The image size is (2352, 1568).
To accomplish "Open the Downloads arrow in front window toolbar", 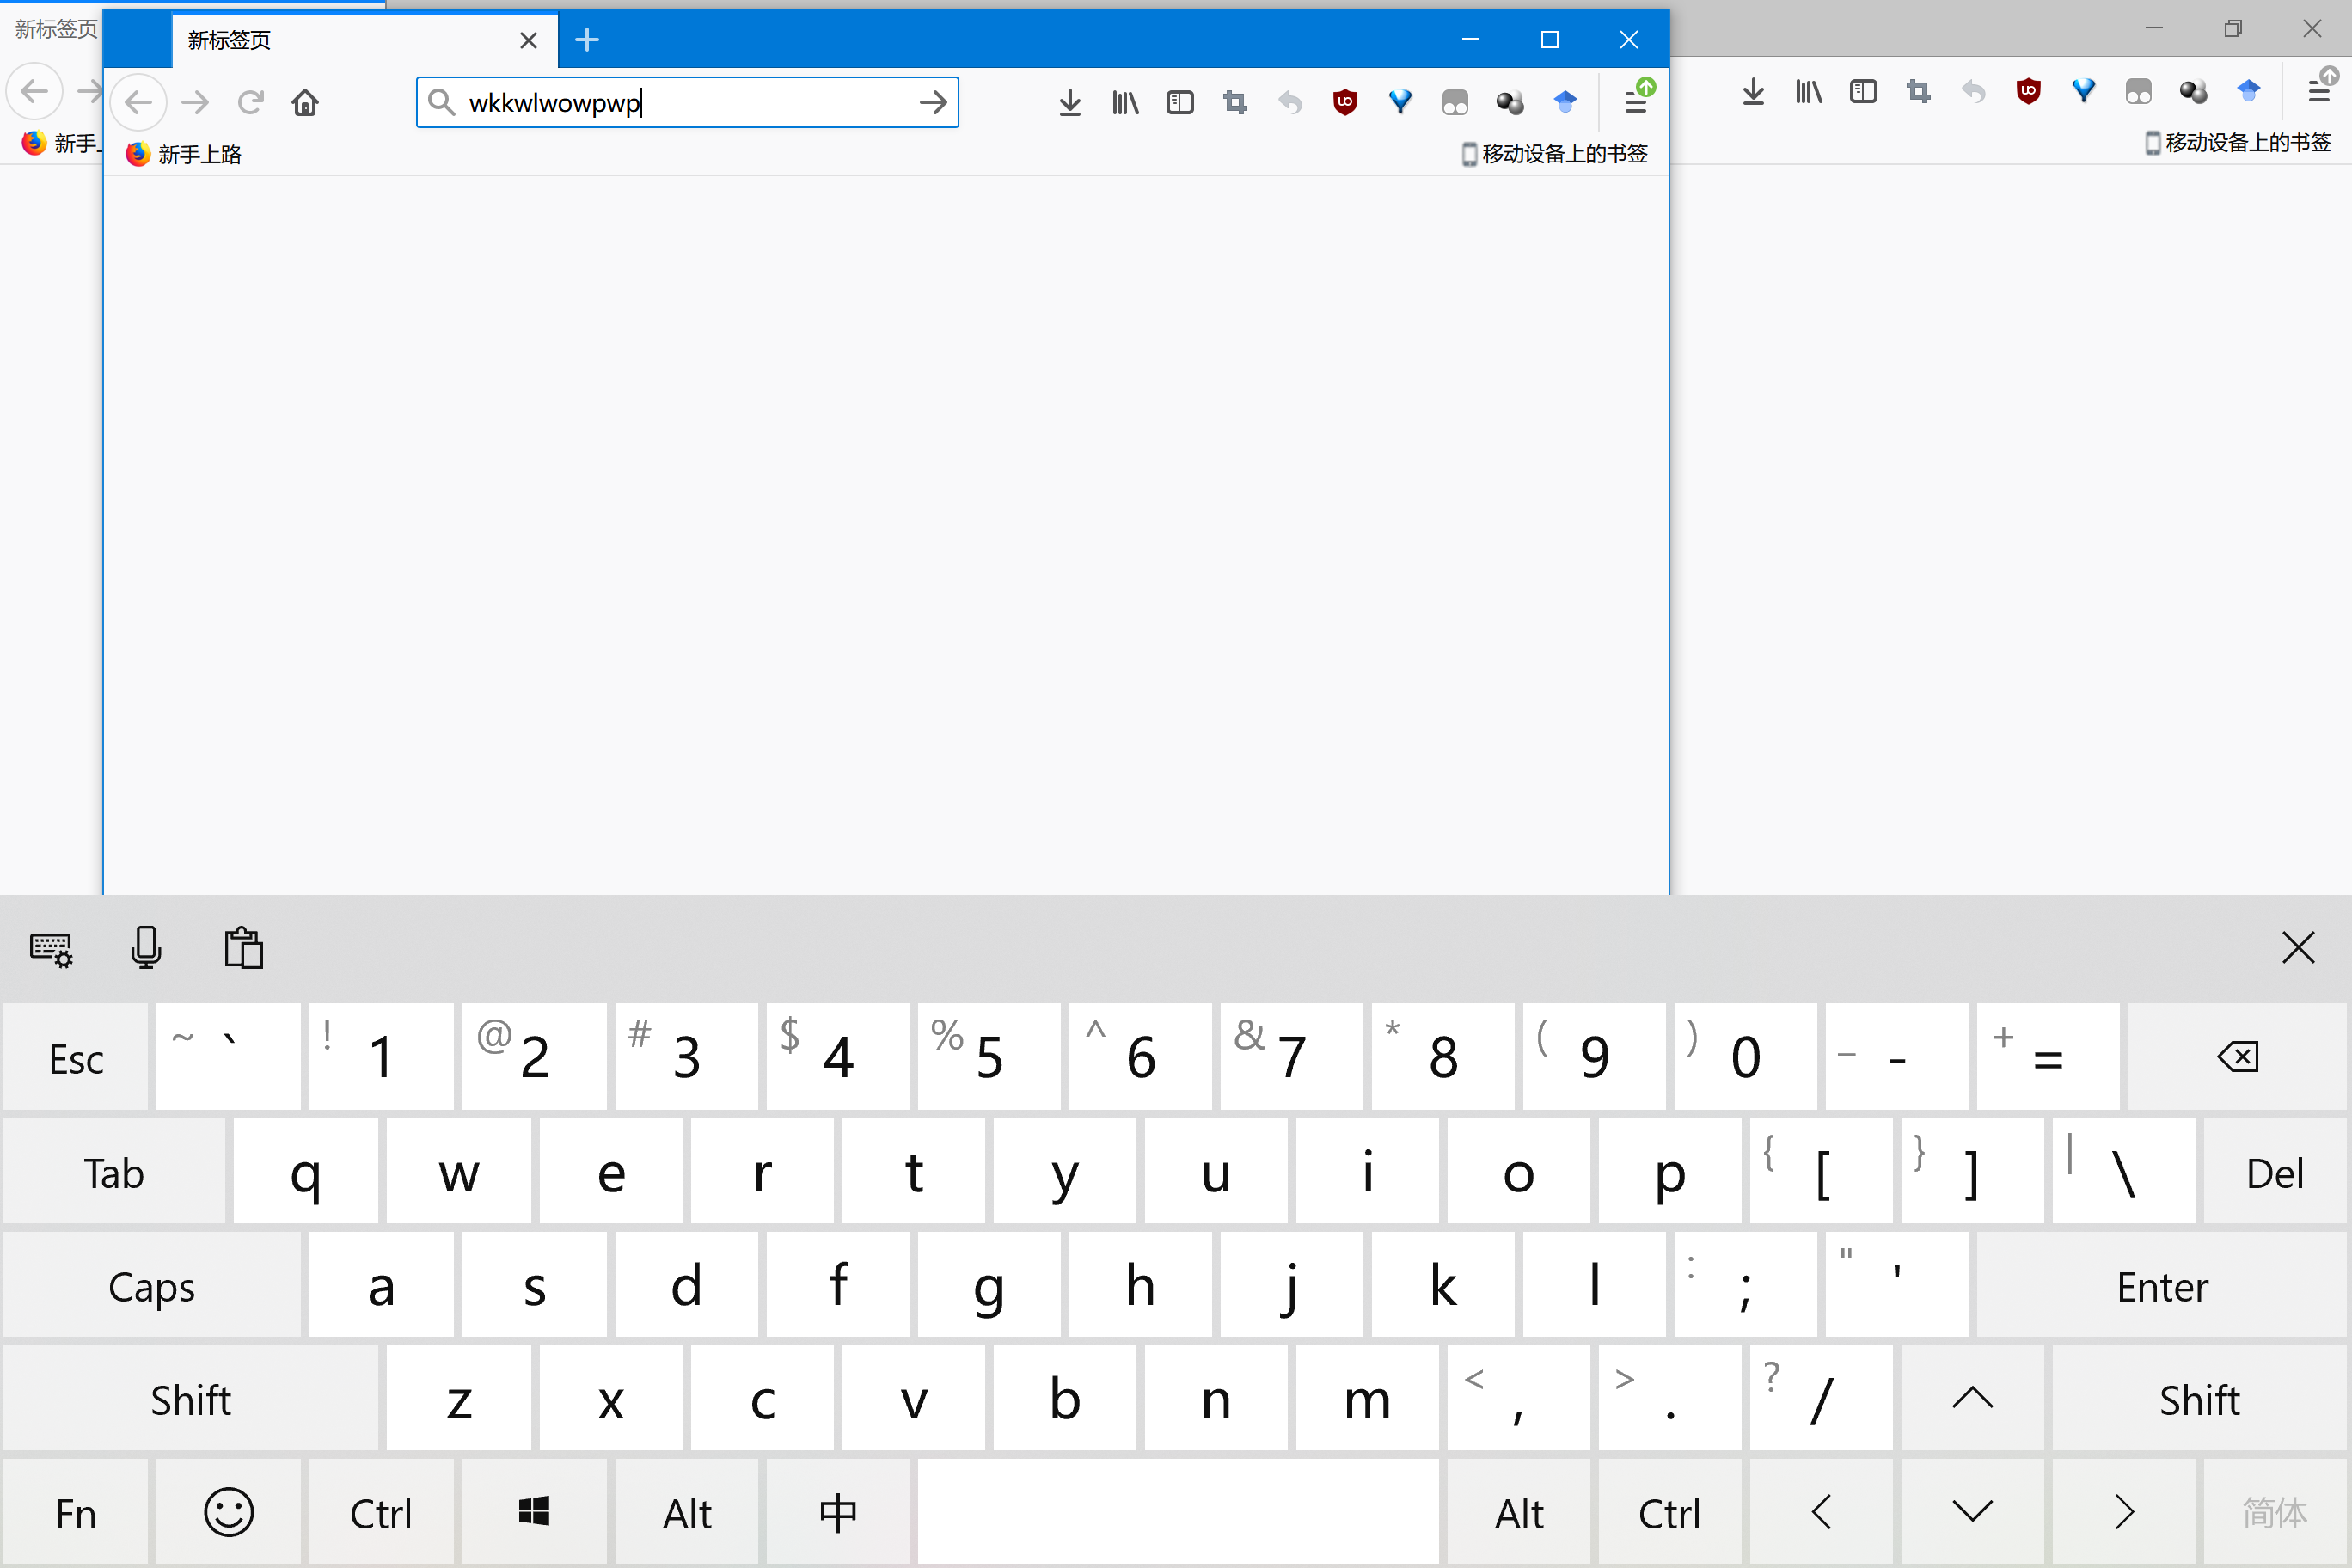I will click(x=1069, y=102).
